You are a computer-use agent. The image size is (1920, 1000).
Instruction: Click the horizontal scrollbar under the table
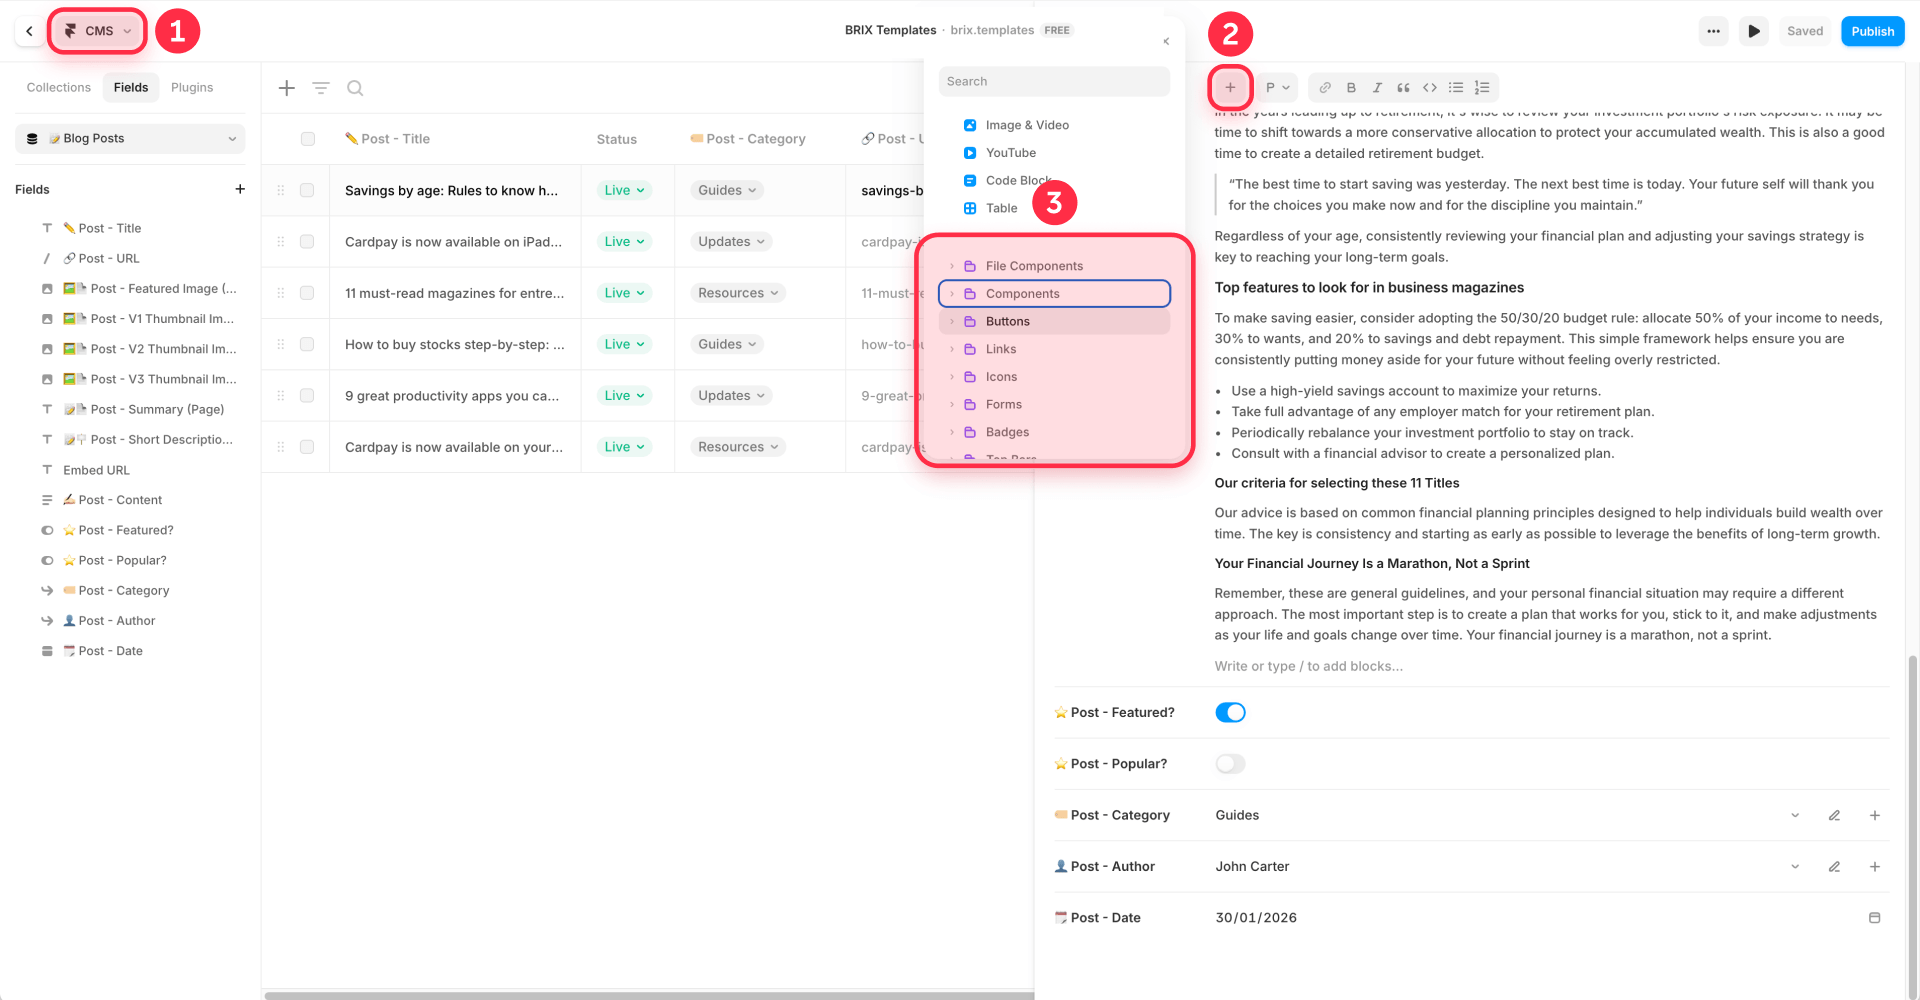[649, 995]
